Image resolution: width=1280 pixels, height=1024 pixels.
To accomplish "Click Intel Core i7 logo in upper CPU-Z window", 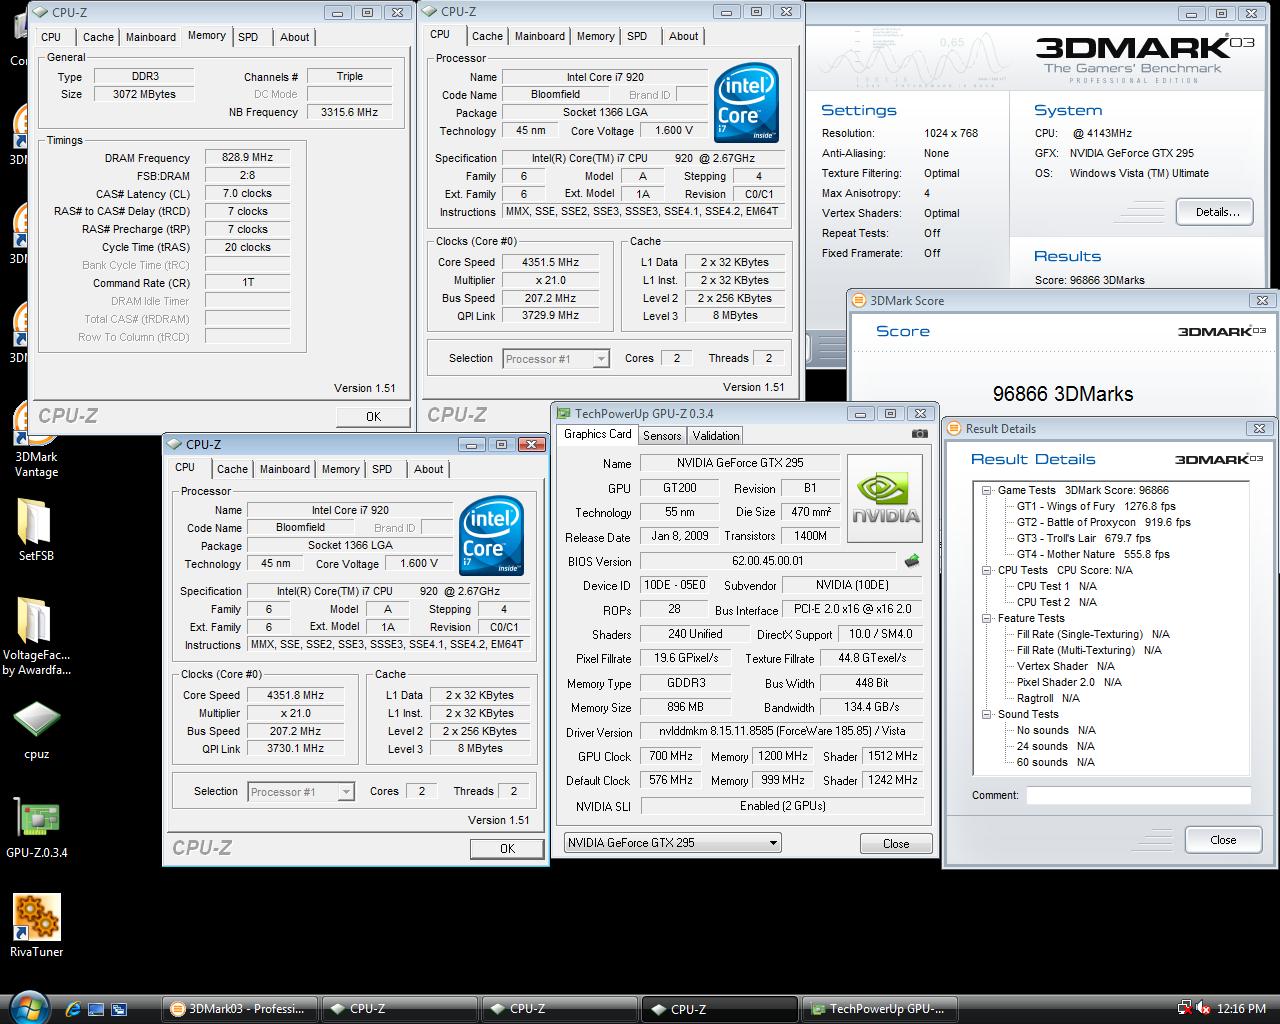I will coord(746,103).
